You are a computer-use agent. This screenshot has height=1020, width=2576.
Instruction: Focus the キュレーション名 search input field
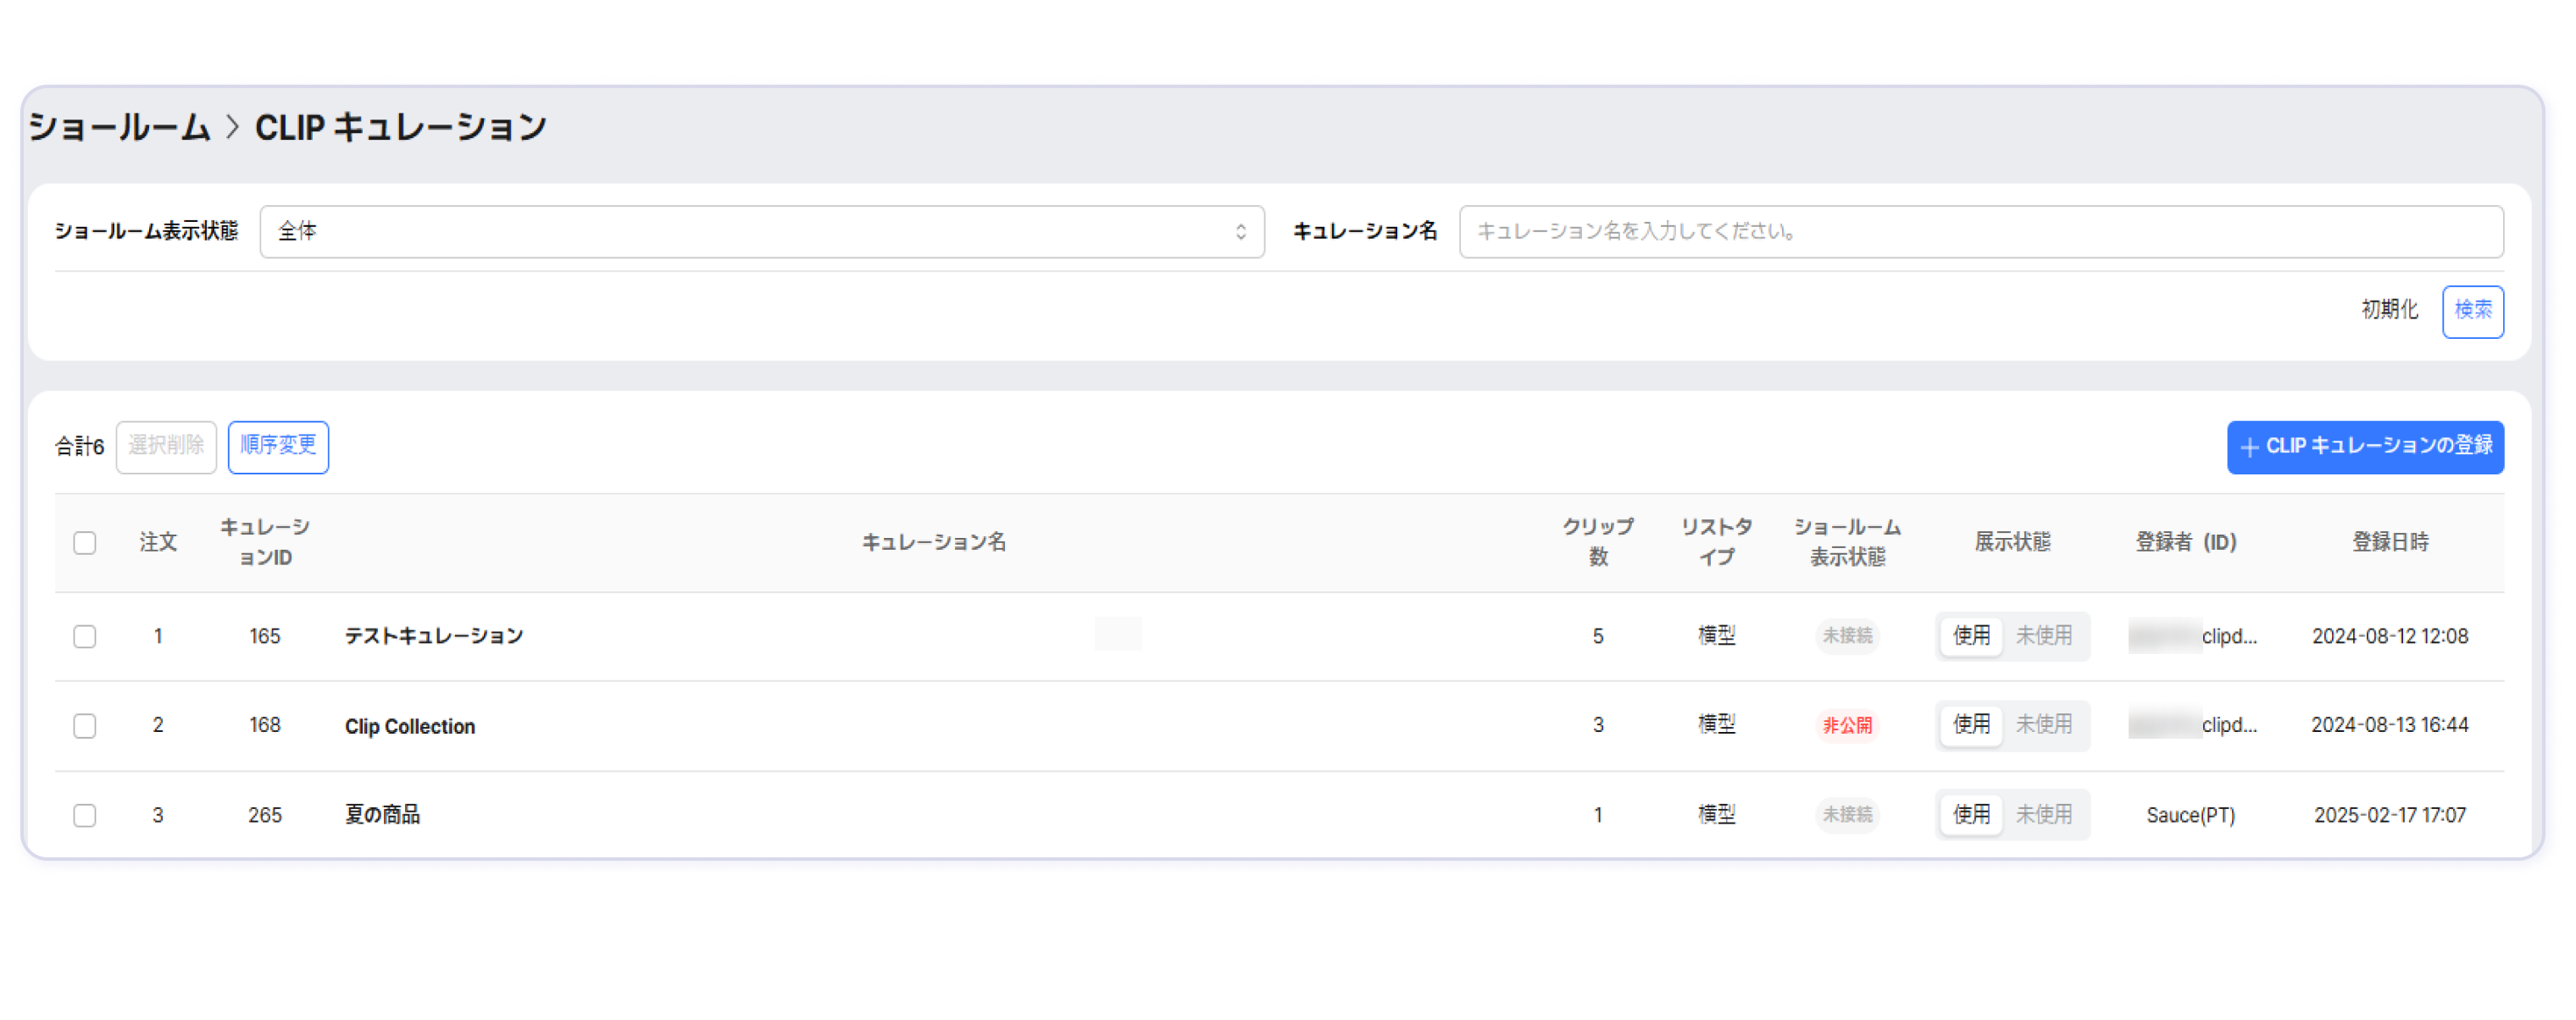(1980, 232)
